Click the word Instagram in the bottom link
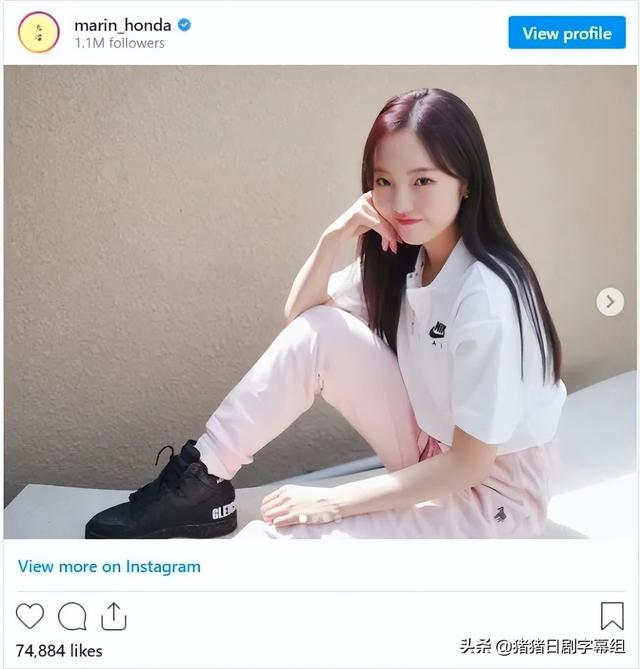Viewport: 640px width, 669px height. tap(163, 567)
